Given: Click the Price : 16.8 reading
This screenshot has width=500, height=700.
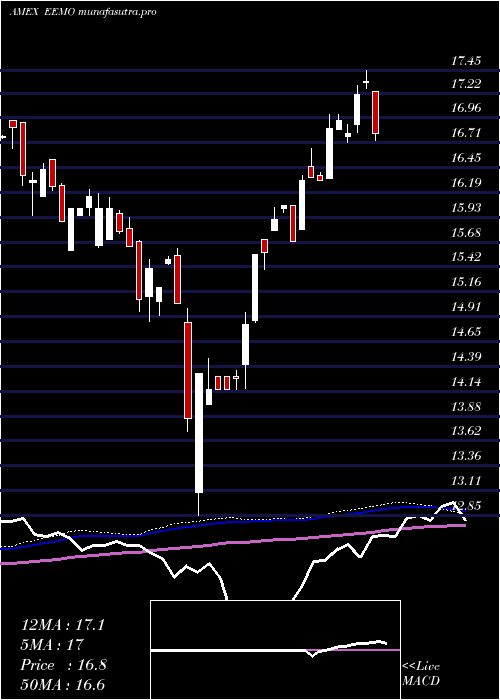Looking at the screenshot, I should click(x=63, y=665).
